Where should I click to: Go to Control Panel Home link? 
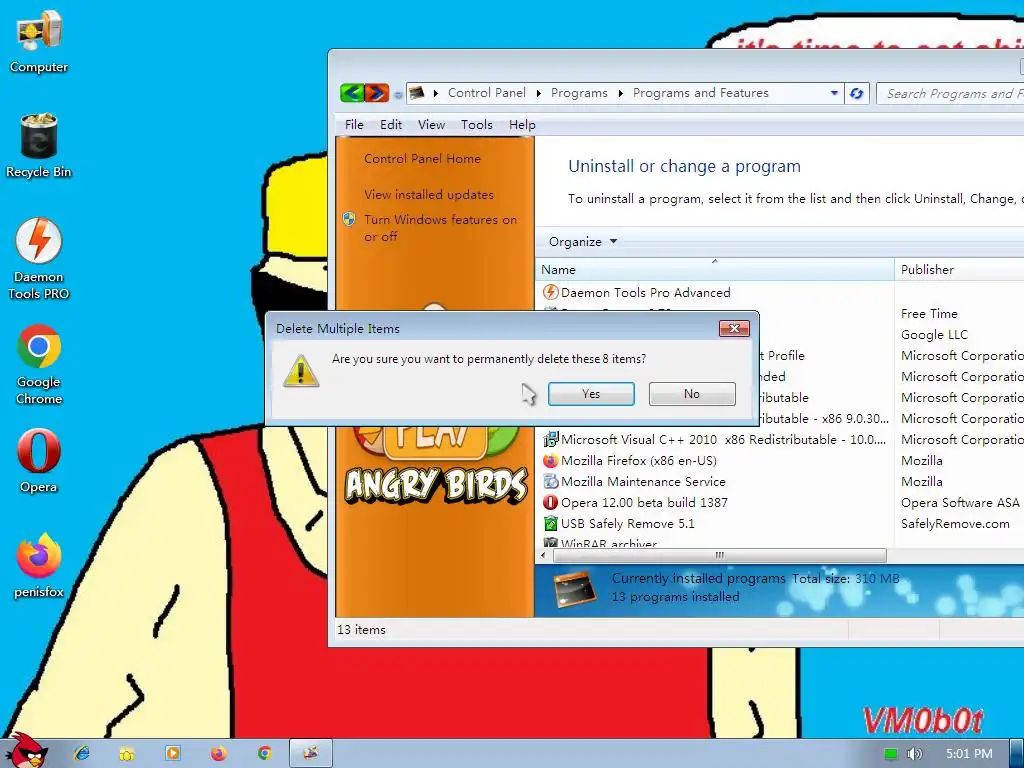tap(422, 159)
